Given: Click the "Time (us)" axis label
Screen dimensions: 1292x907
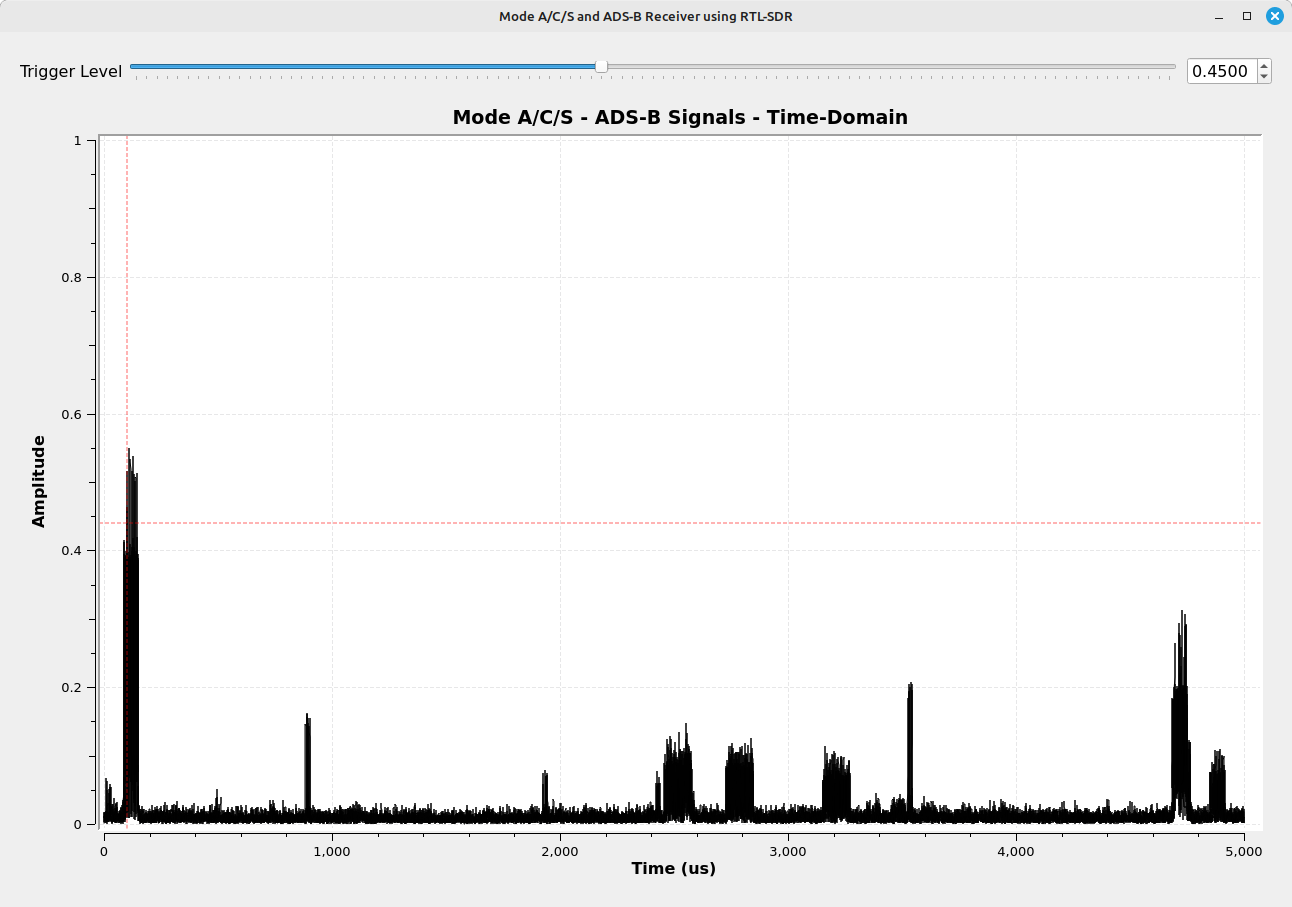Looking at the screenshot, I should [673, 868].
